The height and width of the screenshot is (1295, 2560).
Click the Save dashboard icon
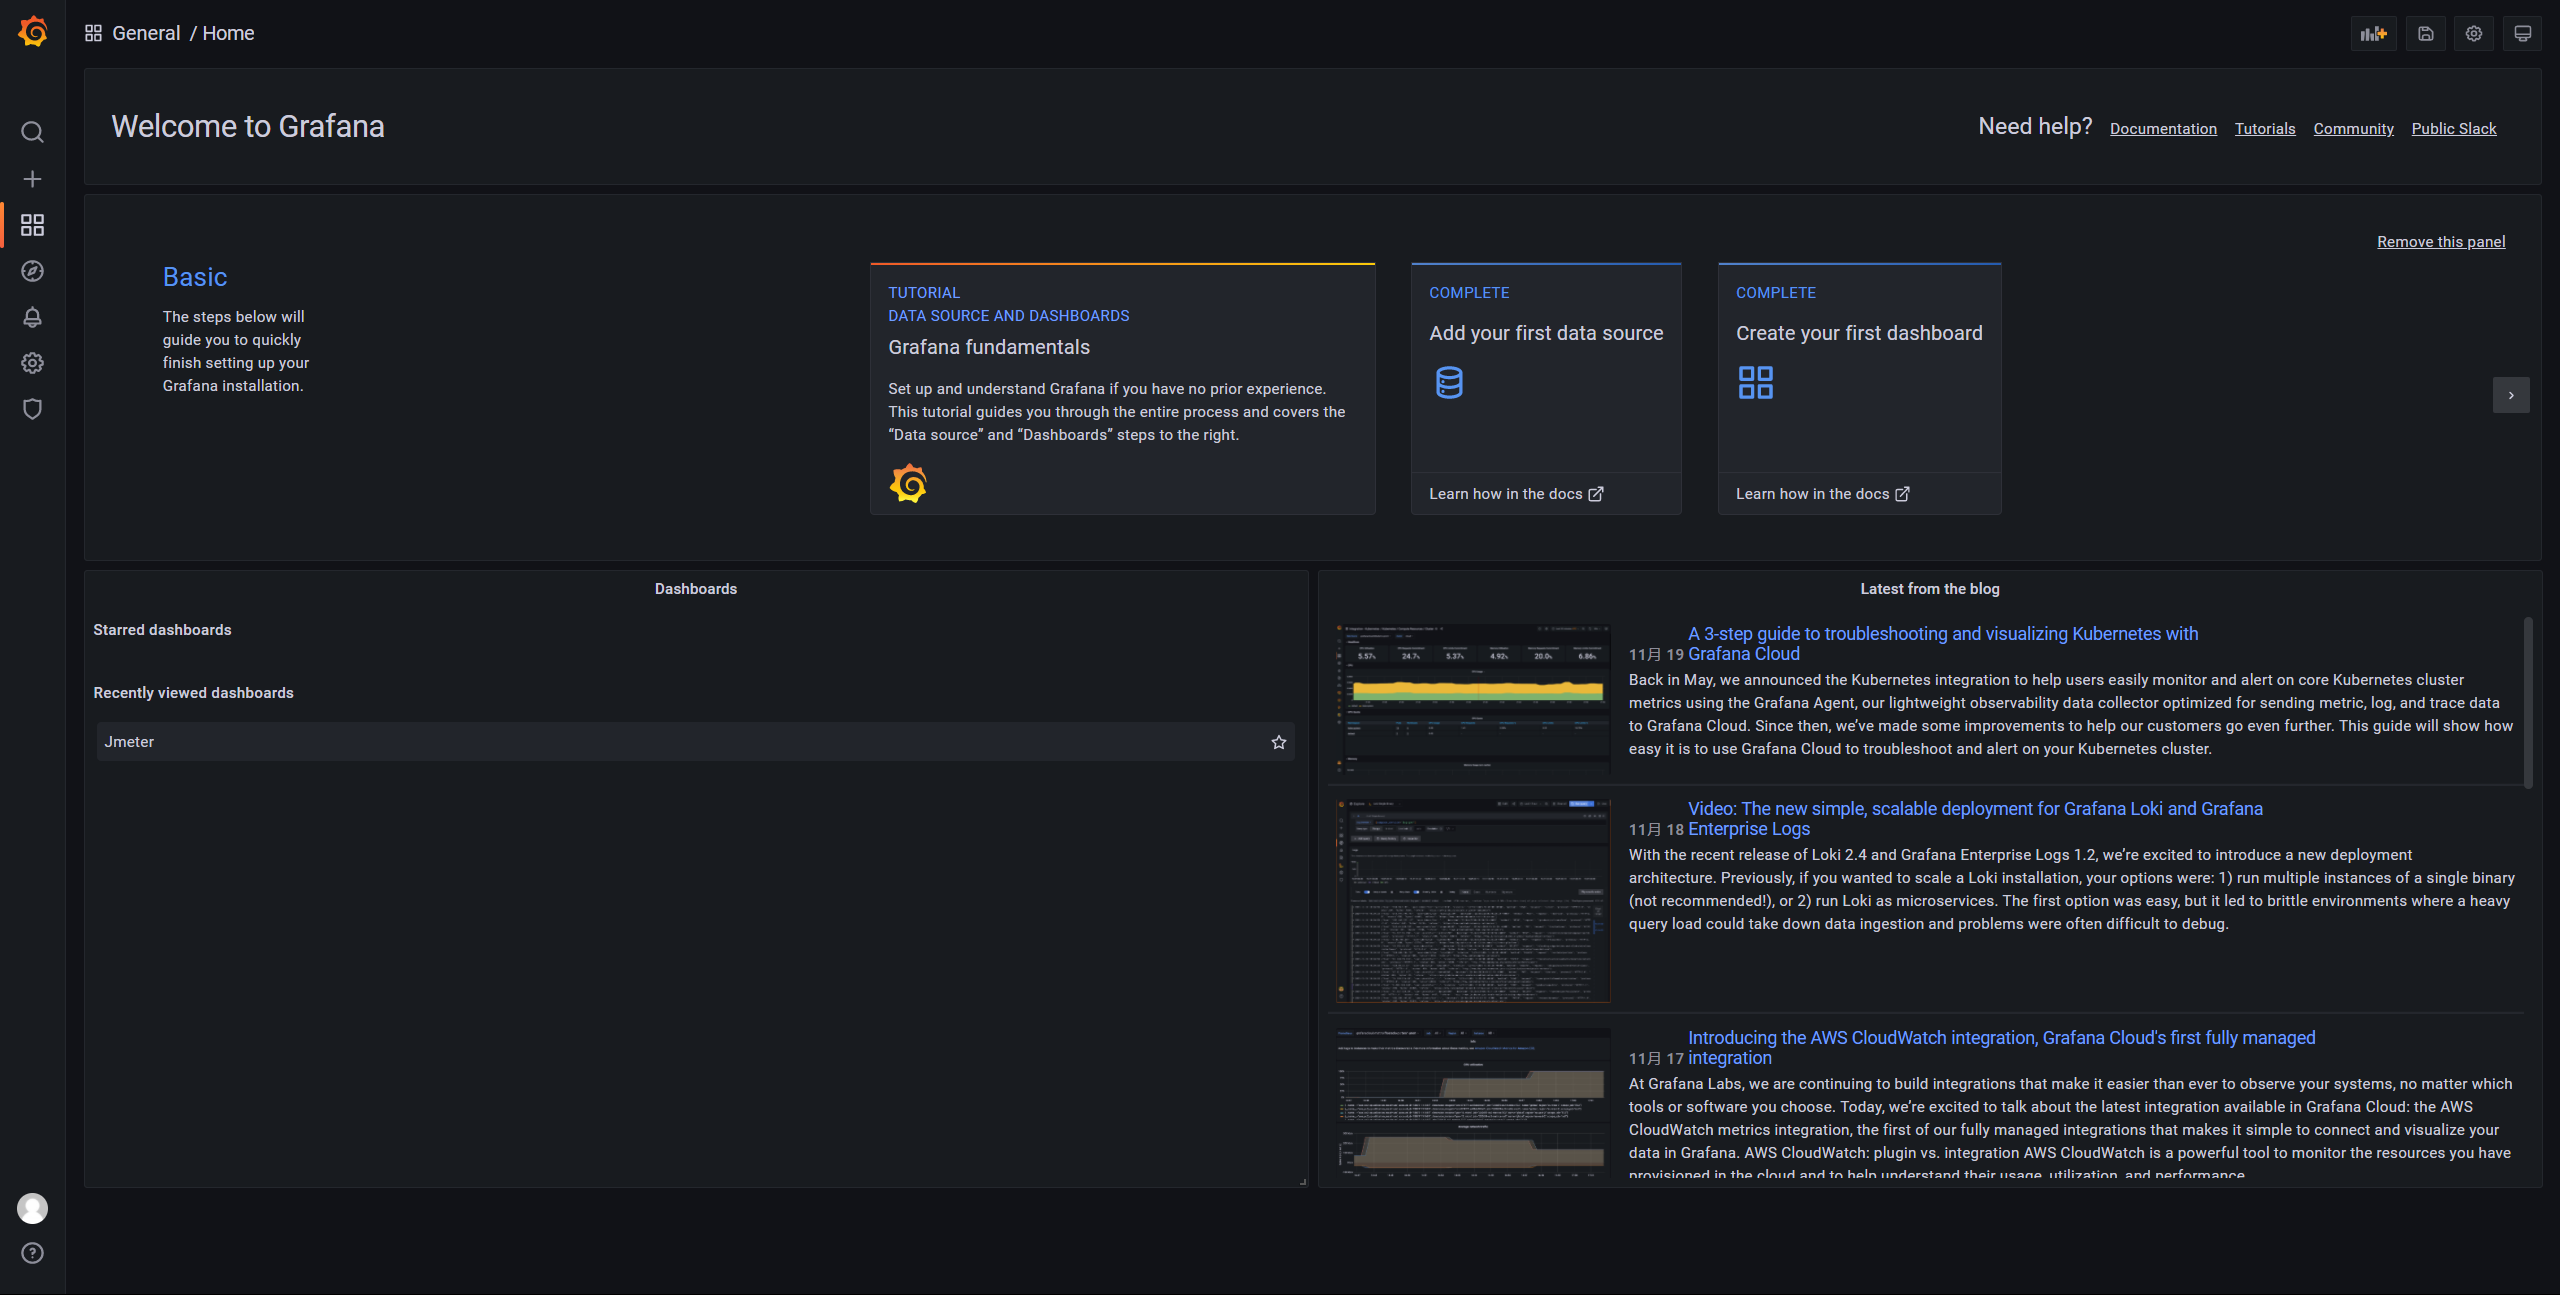(x=2425, y=34)
